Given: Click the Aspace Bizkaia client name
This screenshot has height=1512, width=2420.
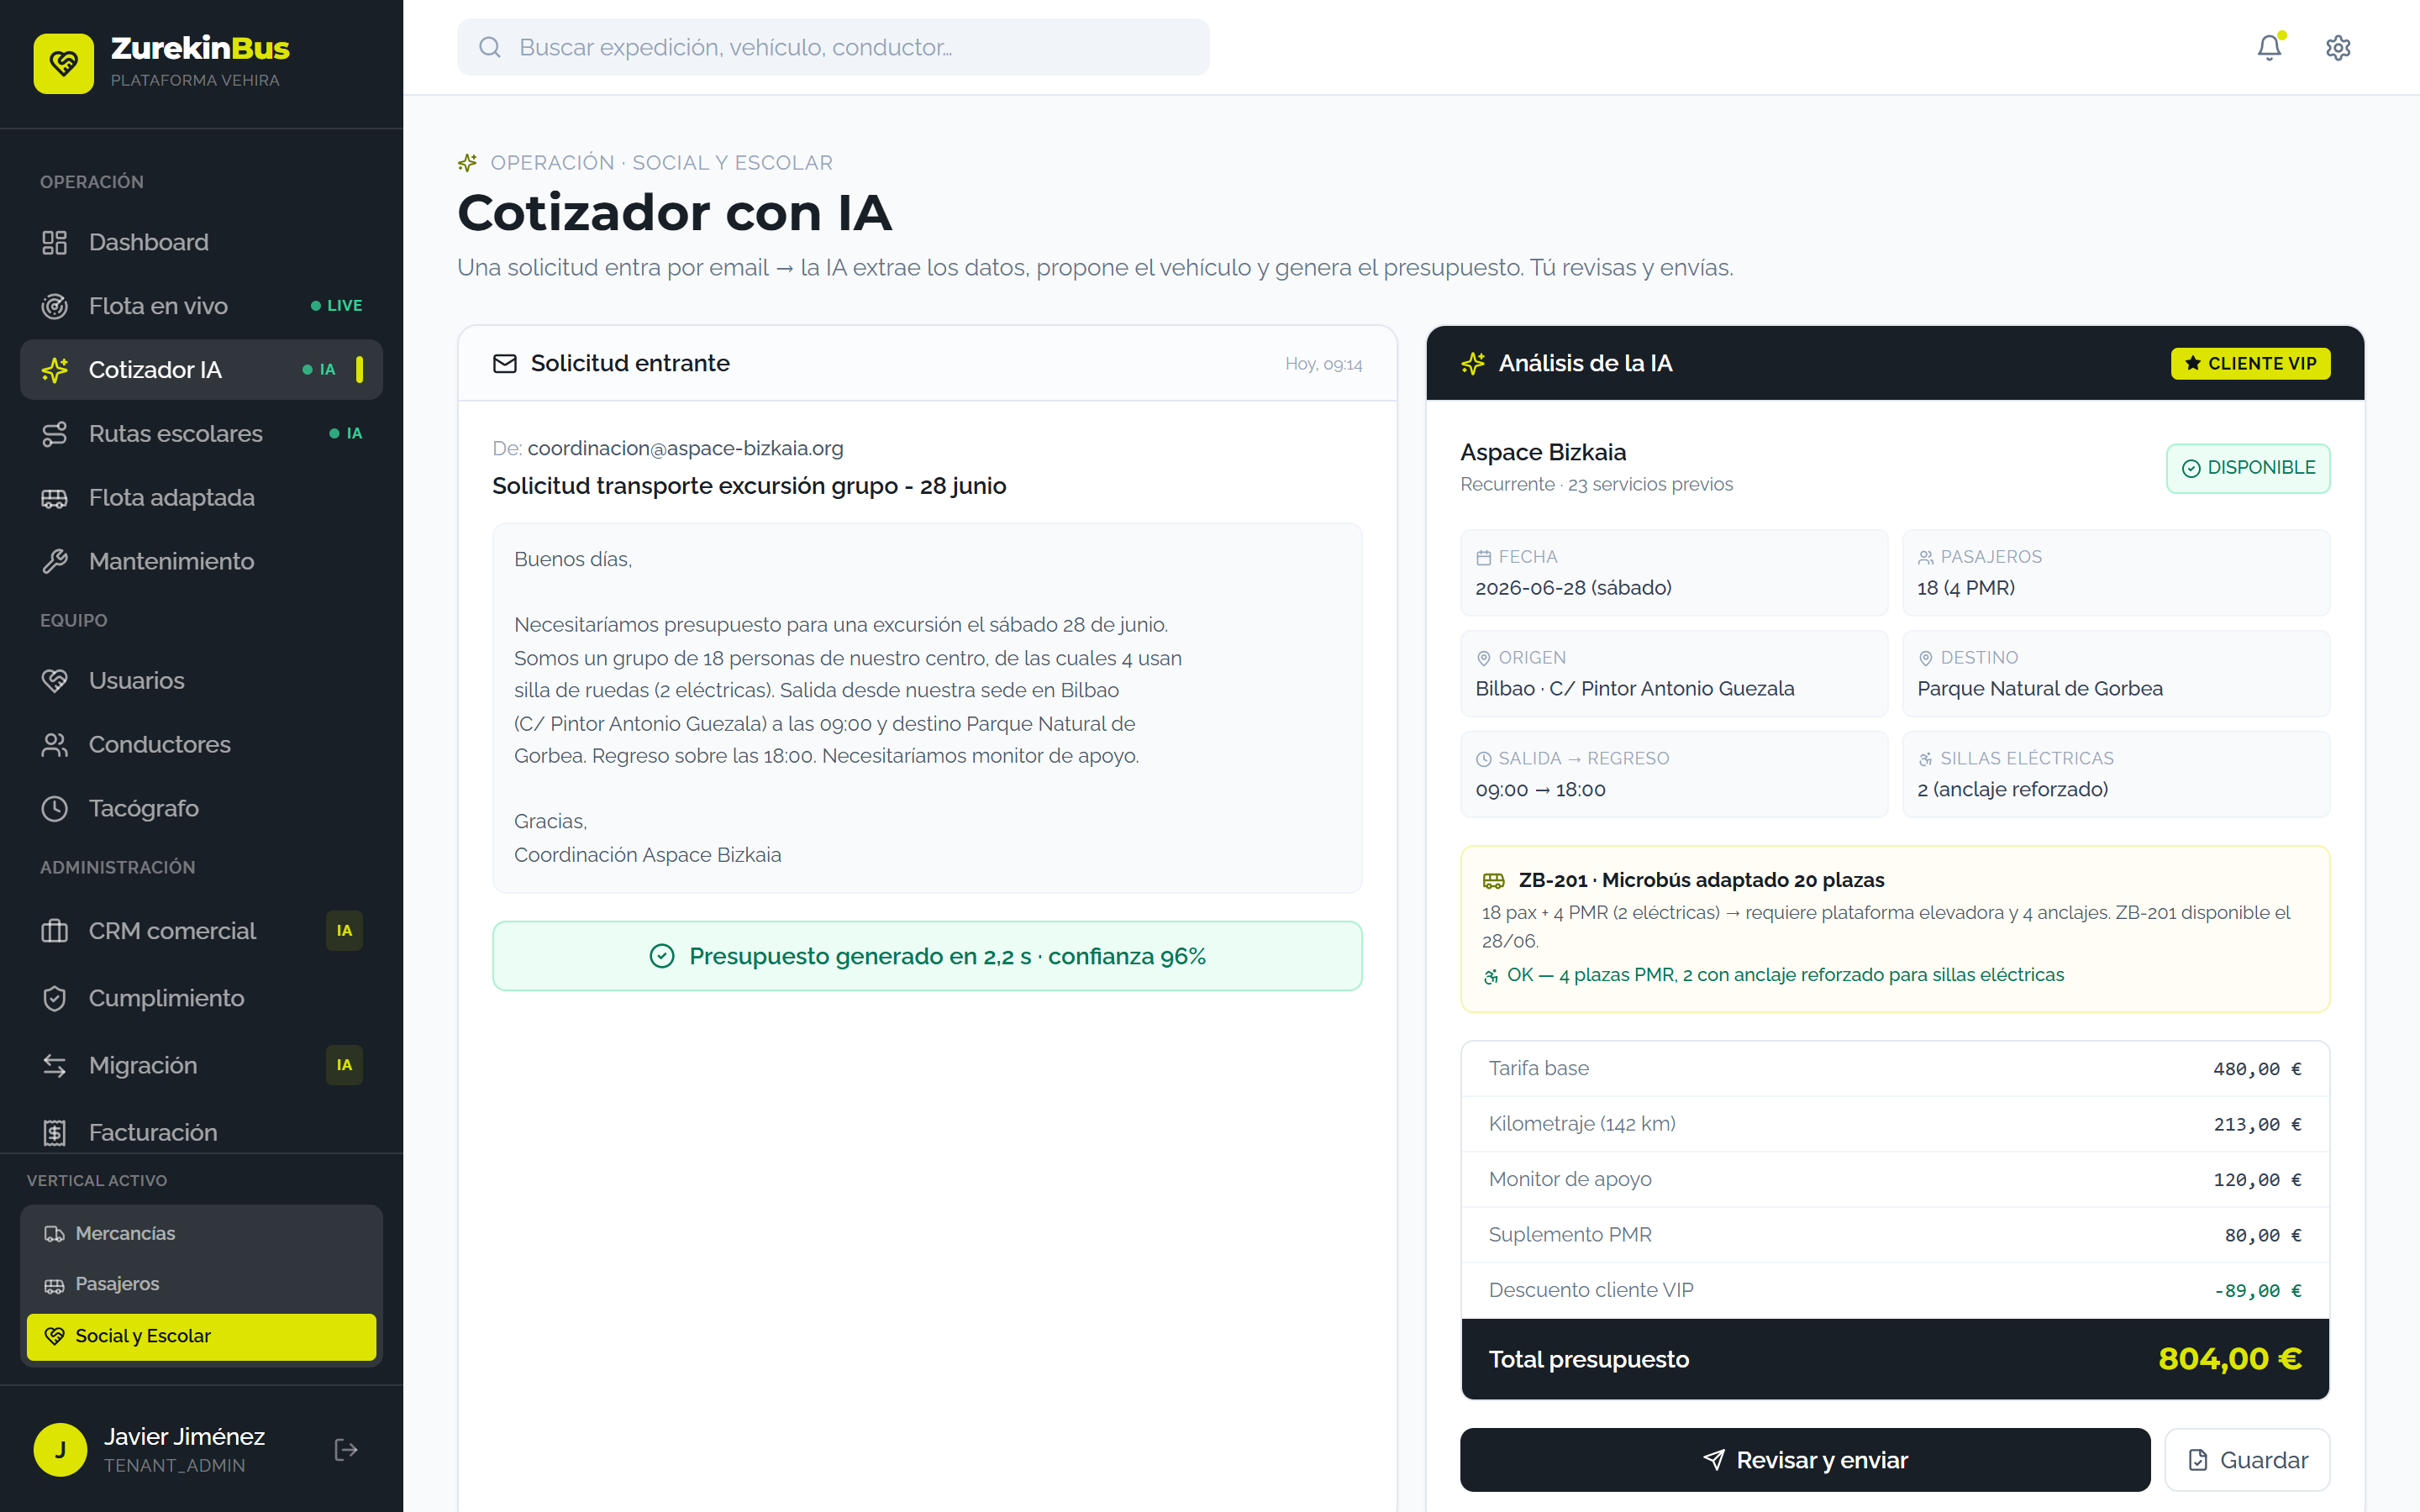Looking at the screenshot, I should pos(1543,452).
